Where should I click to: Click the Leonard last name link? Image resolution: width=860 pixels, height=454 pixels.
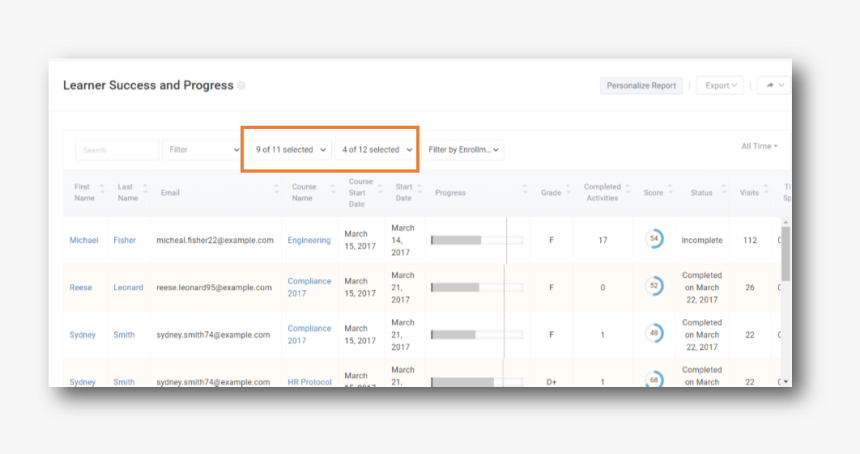tap(128, 288)
